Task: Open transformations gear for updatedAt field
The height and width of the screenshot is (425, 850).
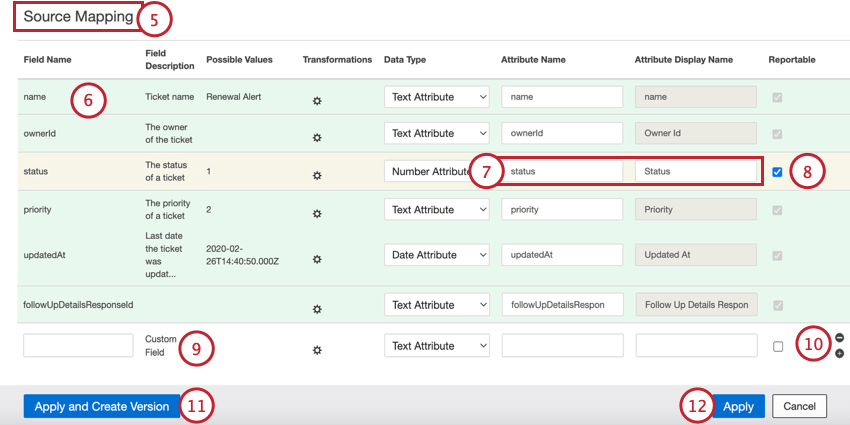Action: 317,259
